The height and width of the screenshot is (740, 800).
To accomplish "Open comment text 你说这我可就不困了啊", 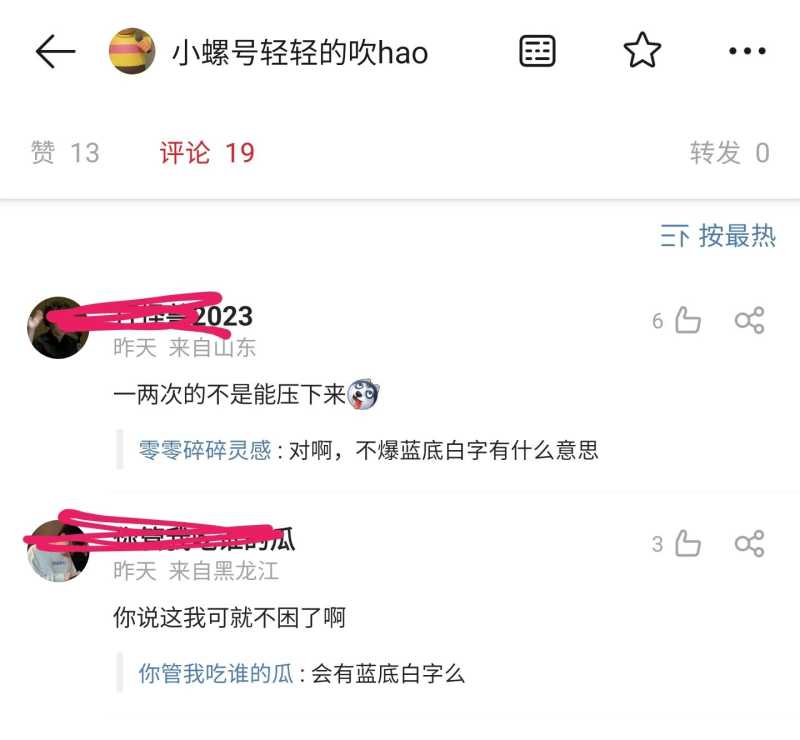I will (x=230, y=618).
